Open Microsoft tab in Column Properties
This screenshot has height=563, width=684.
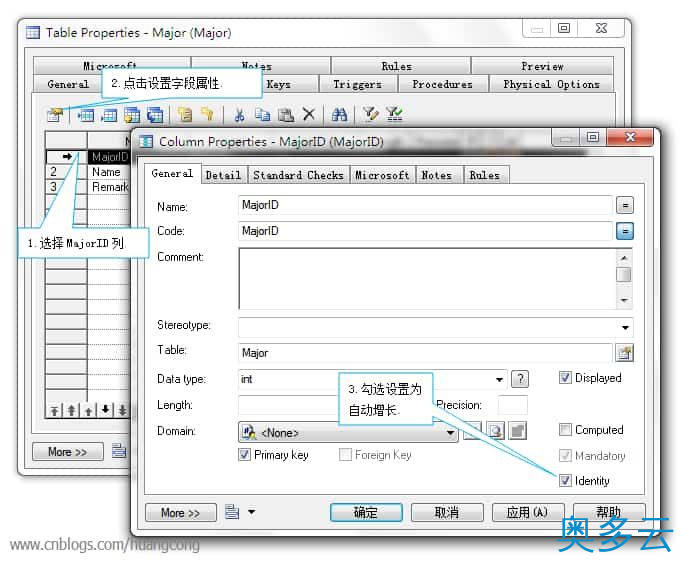[x=382, y=175]
